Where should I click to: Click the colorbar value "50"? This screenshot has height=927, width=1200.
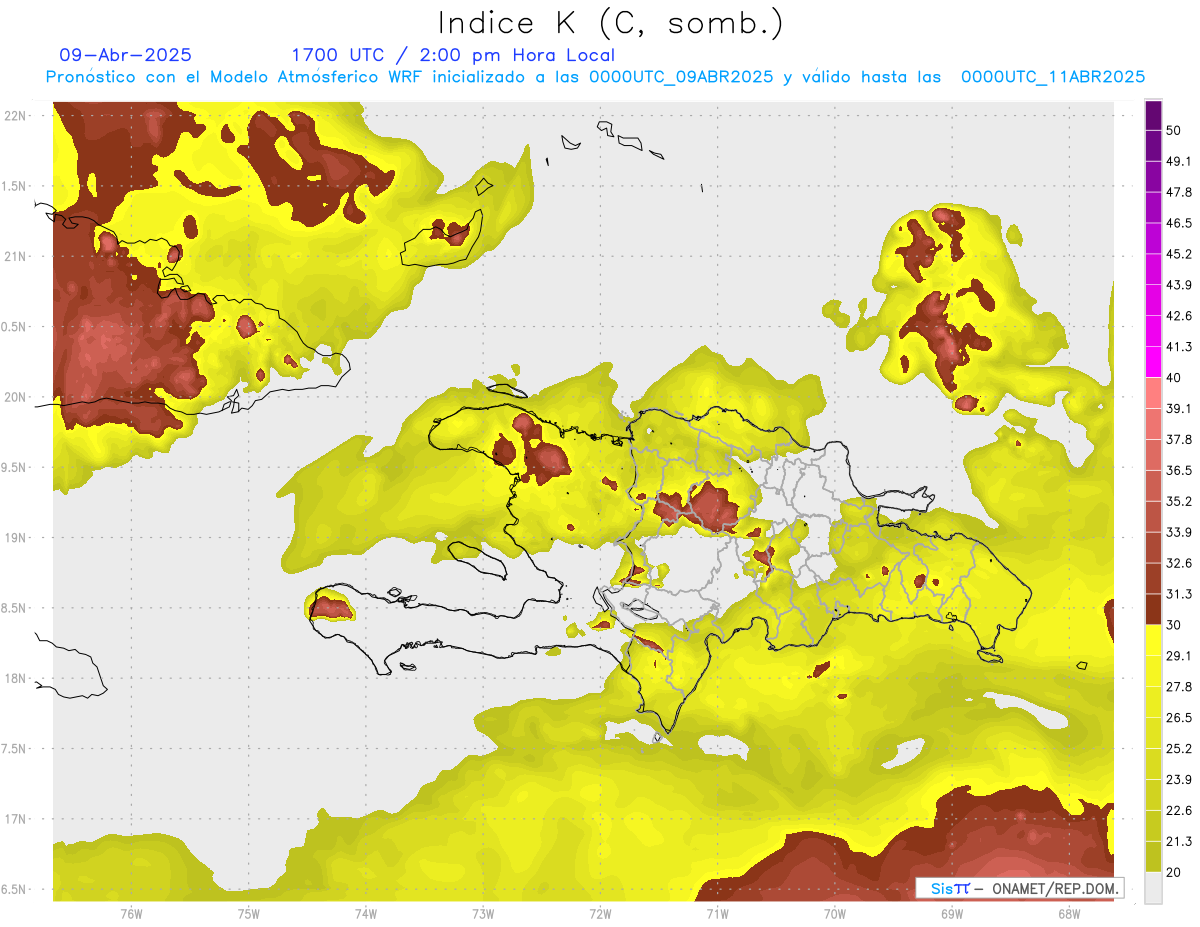[1174, 130]
